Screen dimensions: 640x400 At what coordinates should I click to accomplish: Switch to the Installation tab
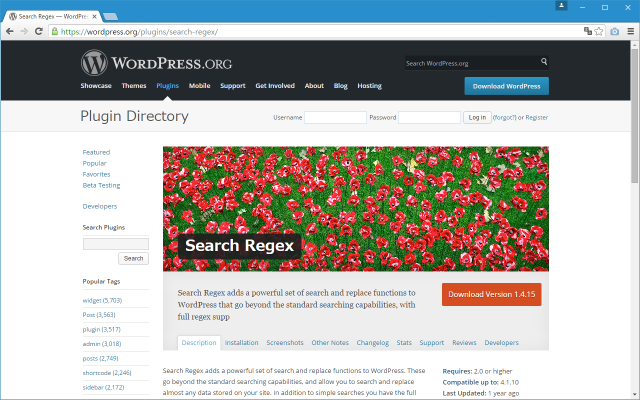[241, 343]
